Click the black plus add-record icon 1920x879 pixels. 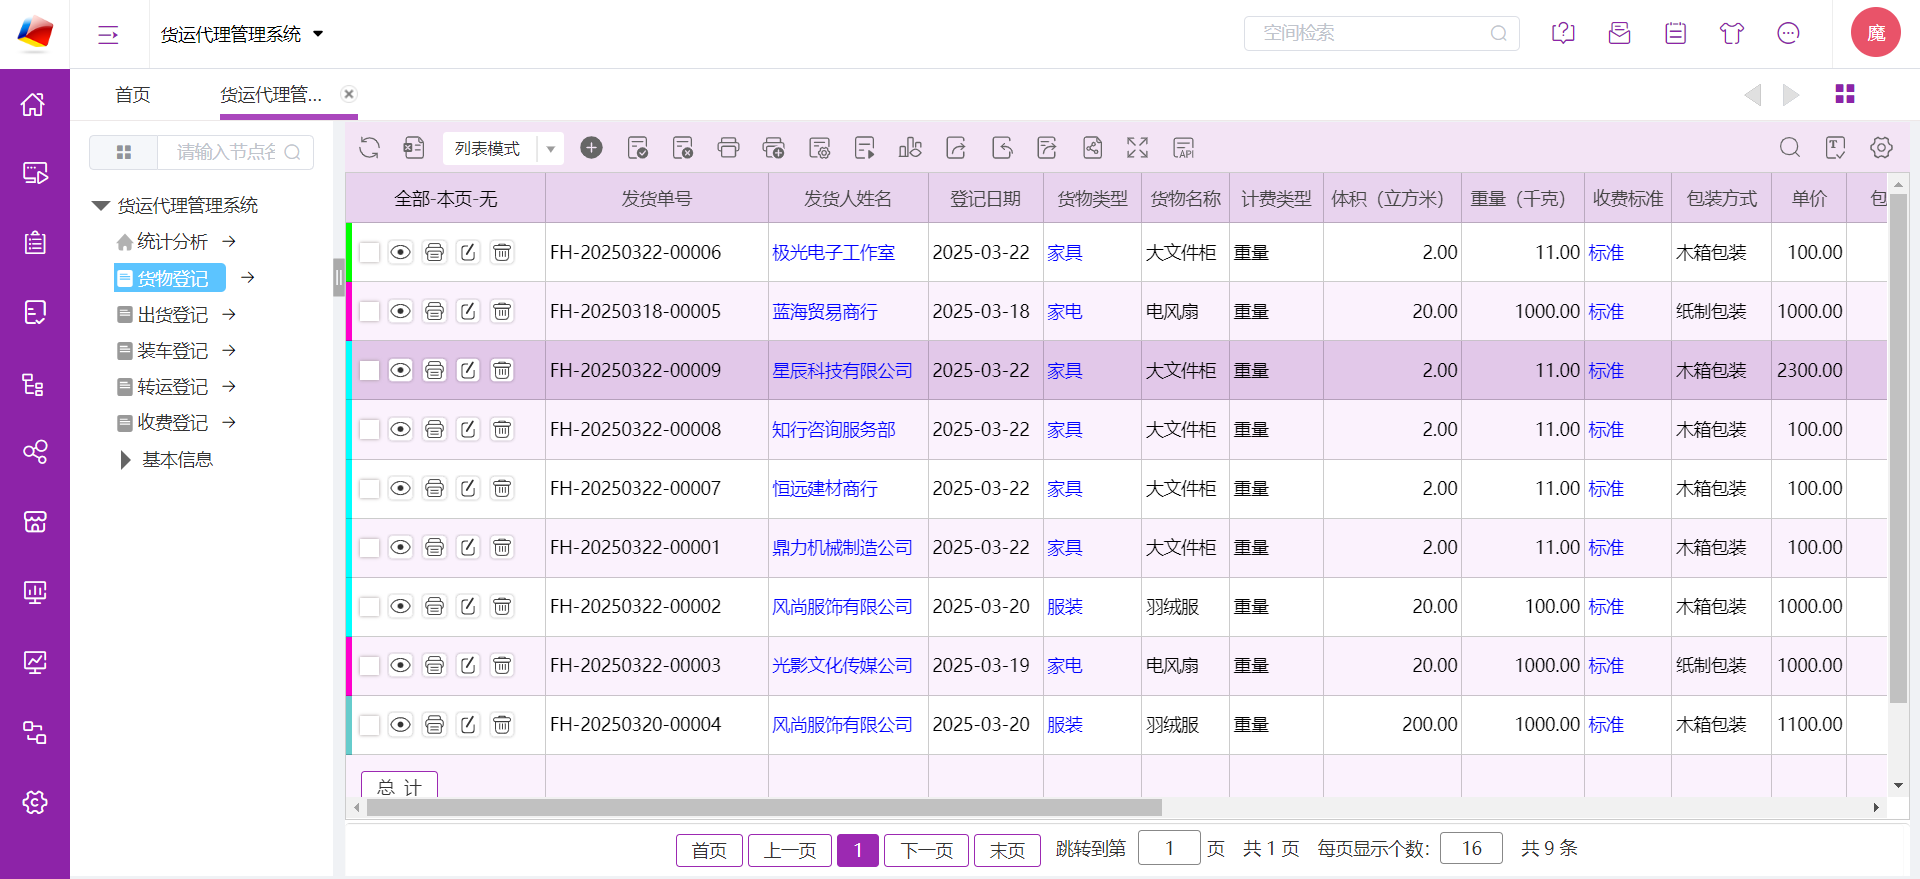(x=592, y=148)
